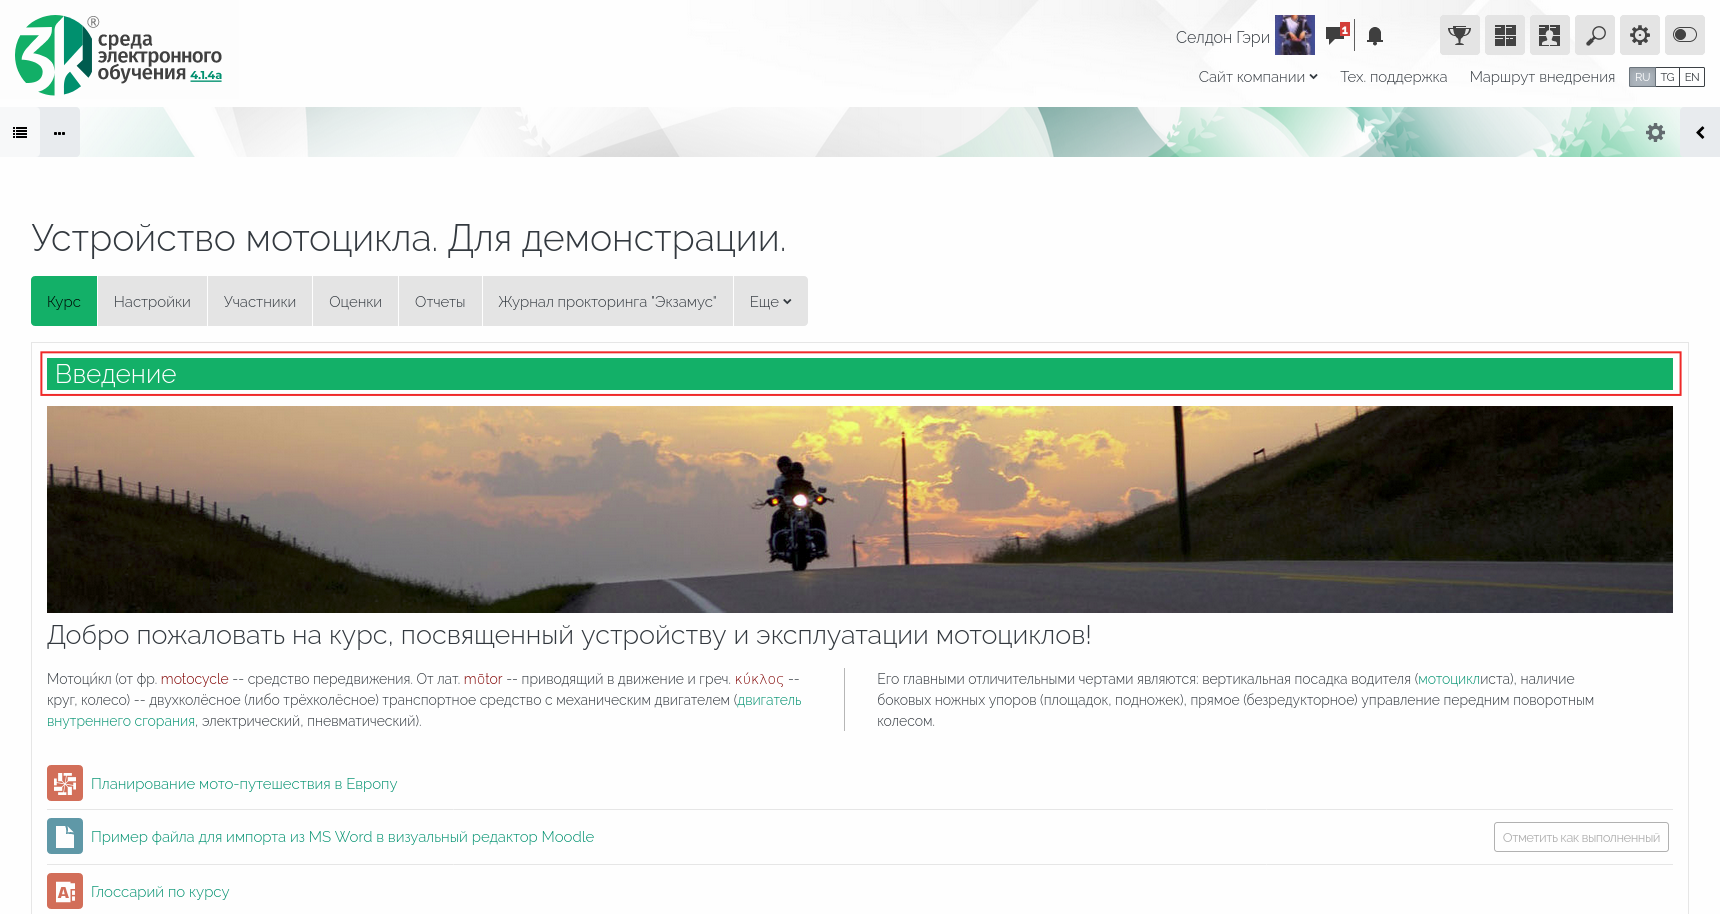This screenshot has width=1720, height=914.
Task: Expand the 'Еще' tab dropdown
Action: (x=770, y=301)
